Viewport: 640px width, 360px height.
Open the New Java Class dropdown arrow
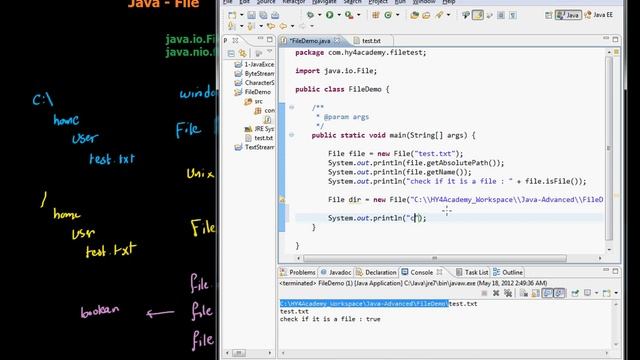point(397,15)
